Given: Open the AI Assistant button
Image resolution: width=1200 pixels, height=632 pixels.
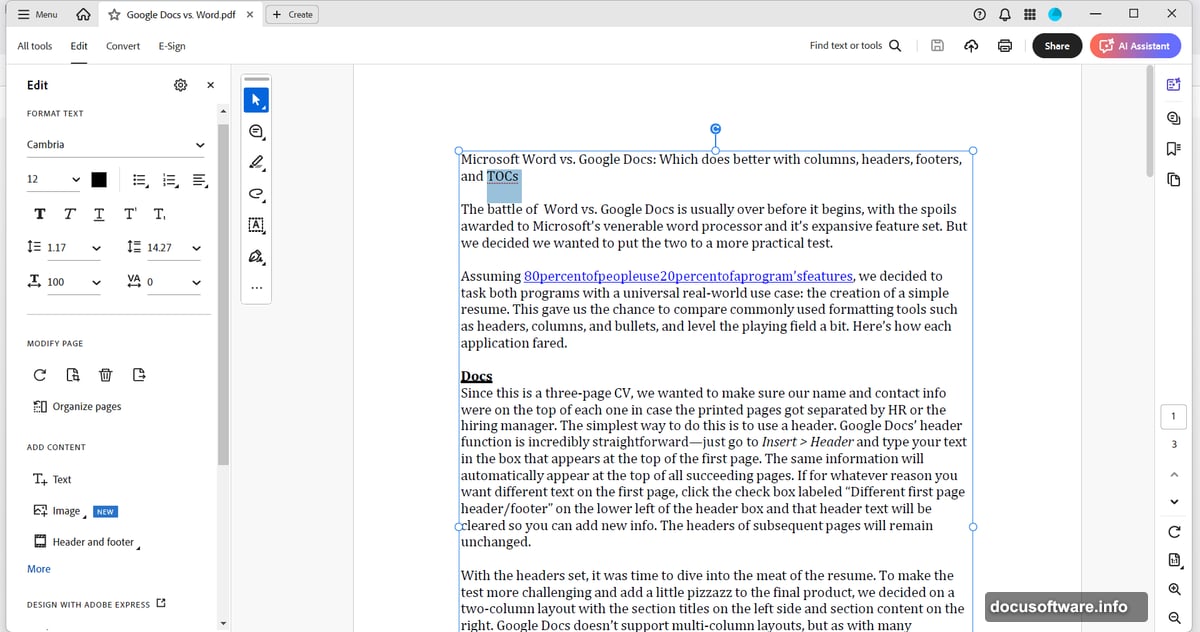Looking at the screenshot, I should click(x=1135, y=46).
